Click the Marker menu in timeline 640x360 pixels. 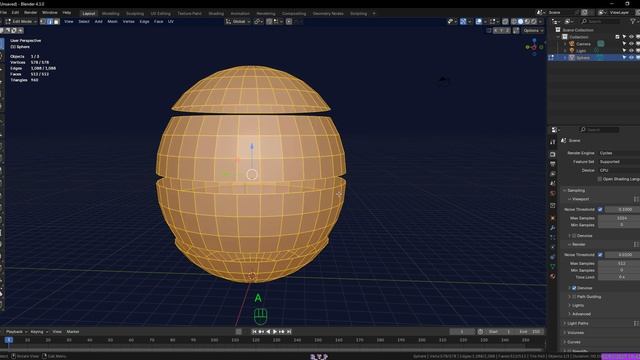coord(73,332)
